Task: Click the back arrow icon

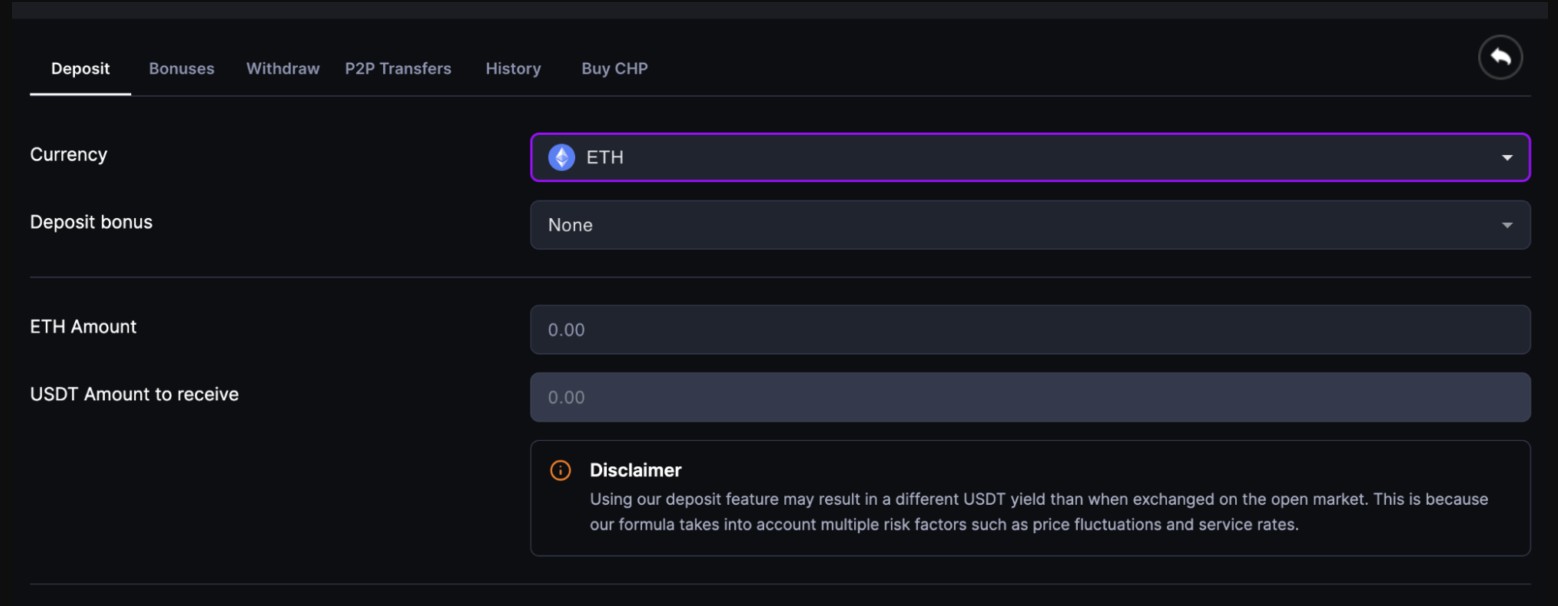Action: [x=1500, y=58]
